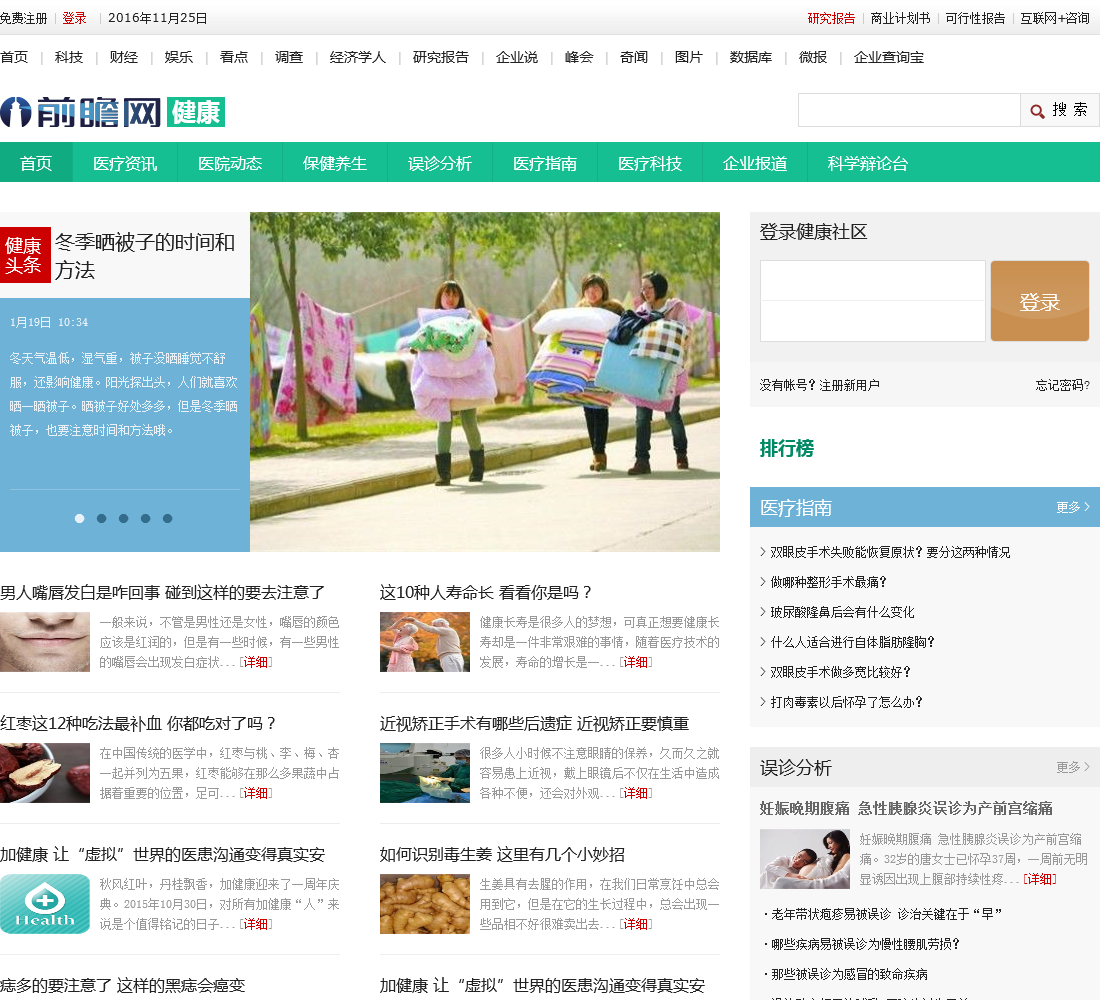Open title 这10种人寿命长 看看你是吗
1100x1000 pixels.
pyautogui.click(x=485, y=592)
